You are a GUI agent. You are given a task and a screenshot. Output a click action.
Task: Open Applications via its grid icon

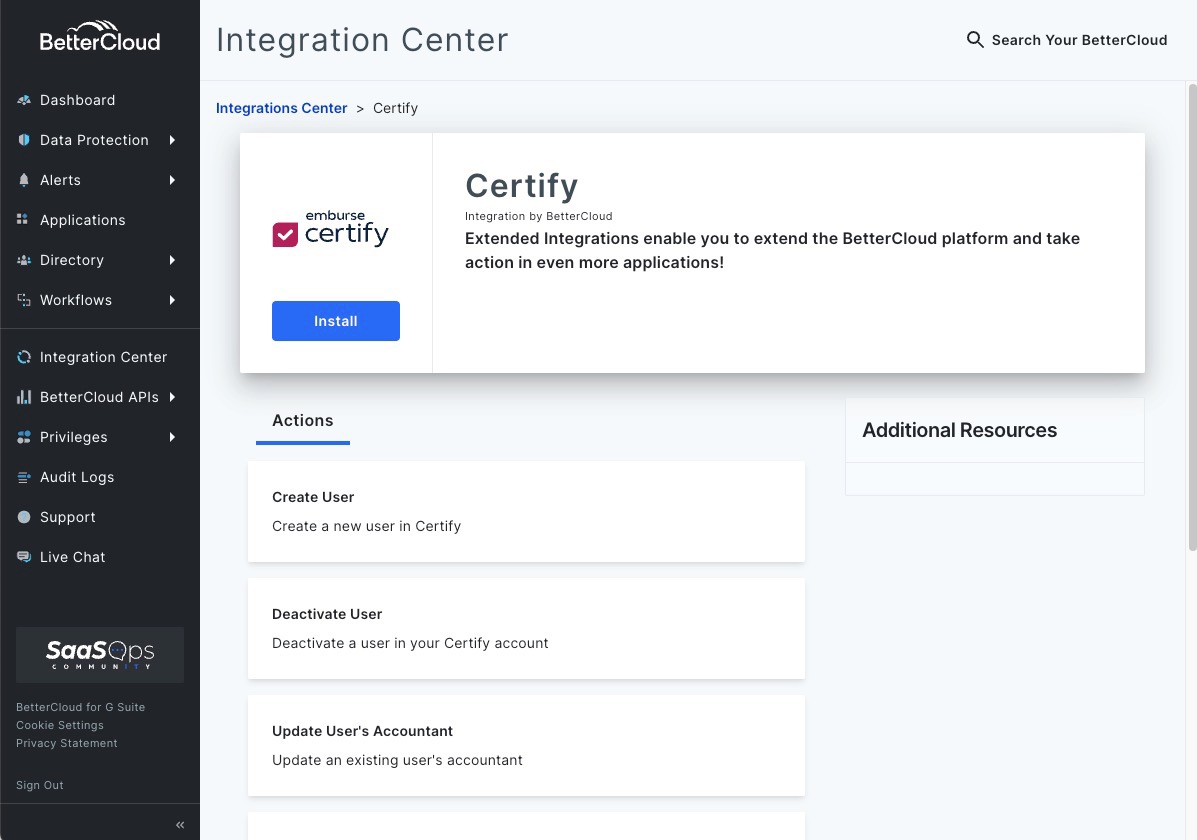(23, 220)
